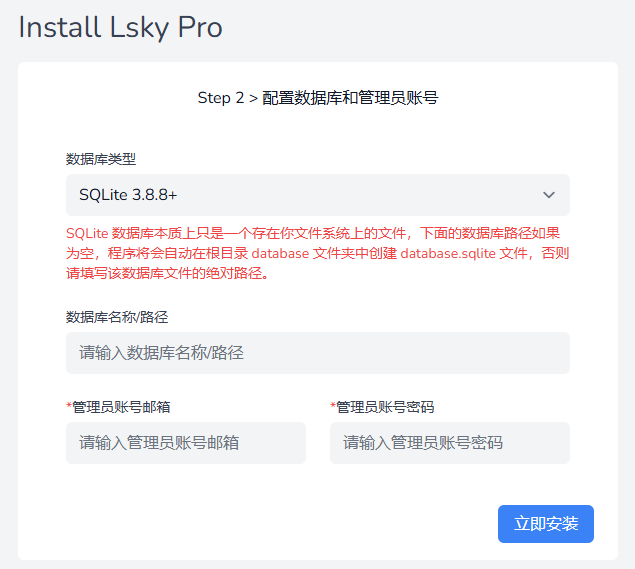Open the 数据库类型 dropdown showing SQLite 3.8.8+
This screenshot has width=635, height=569.
point(317,195)
